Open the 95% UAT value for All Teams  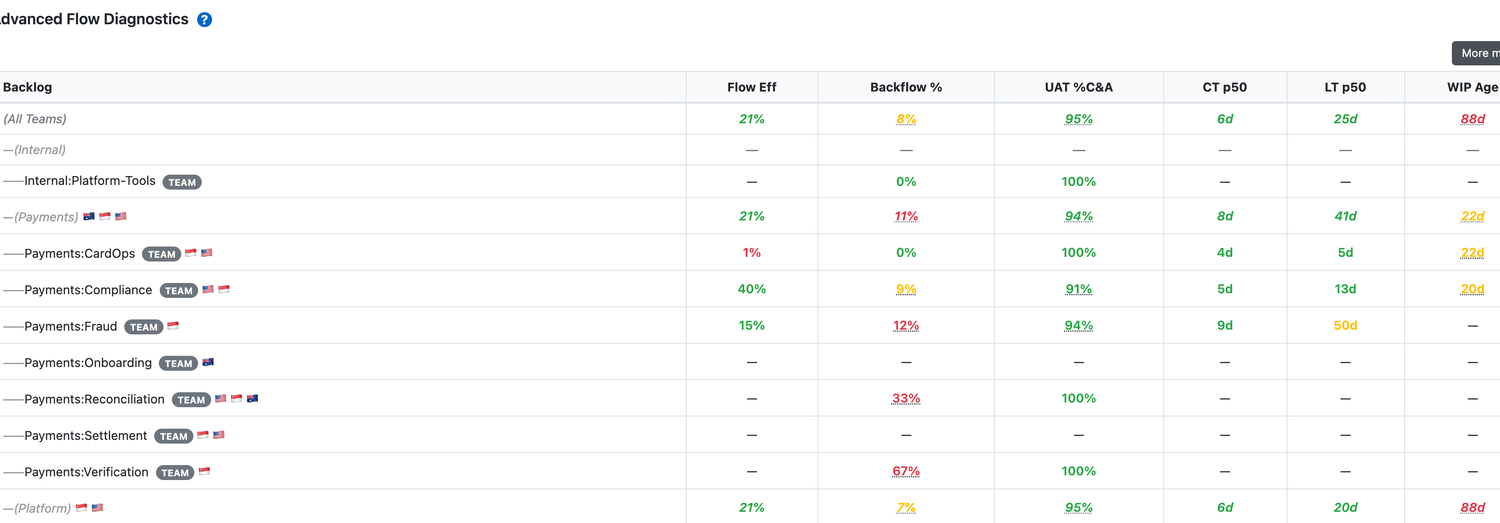click(x=1079, y=119)
